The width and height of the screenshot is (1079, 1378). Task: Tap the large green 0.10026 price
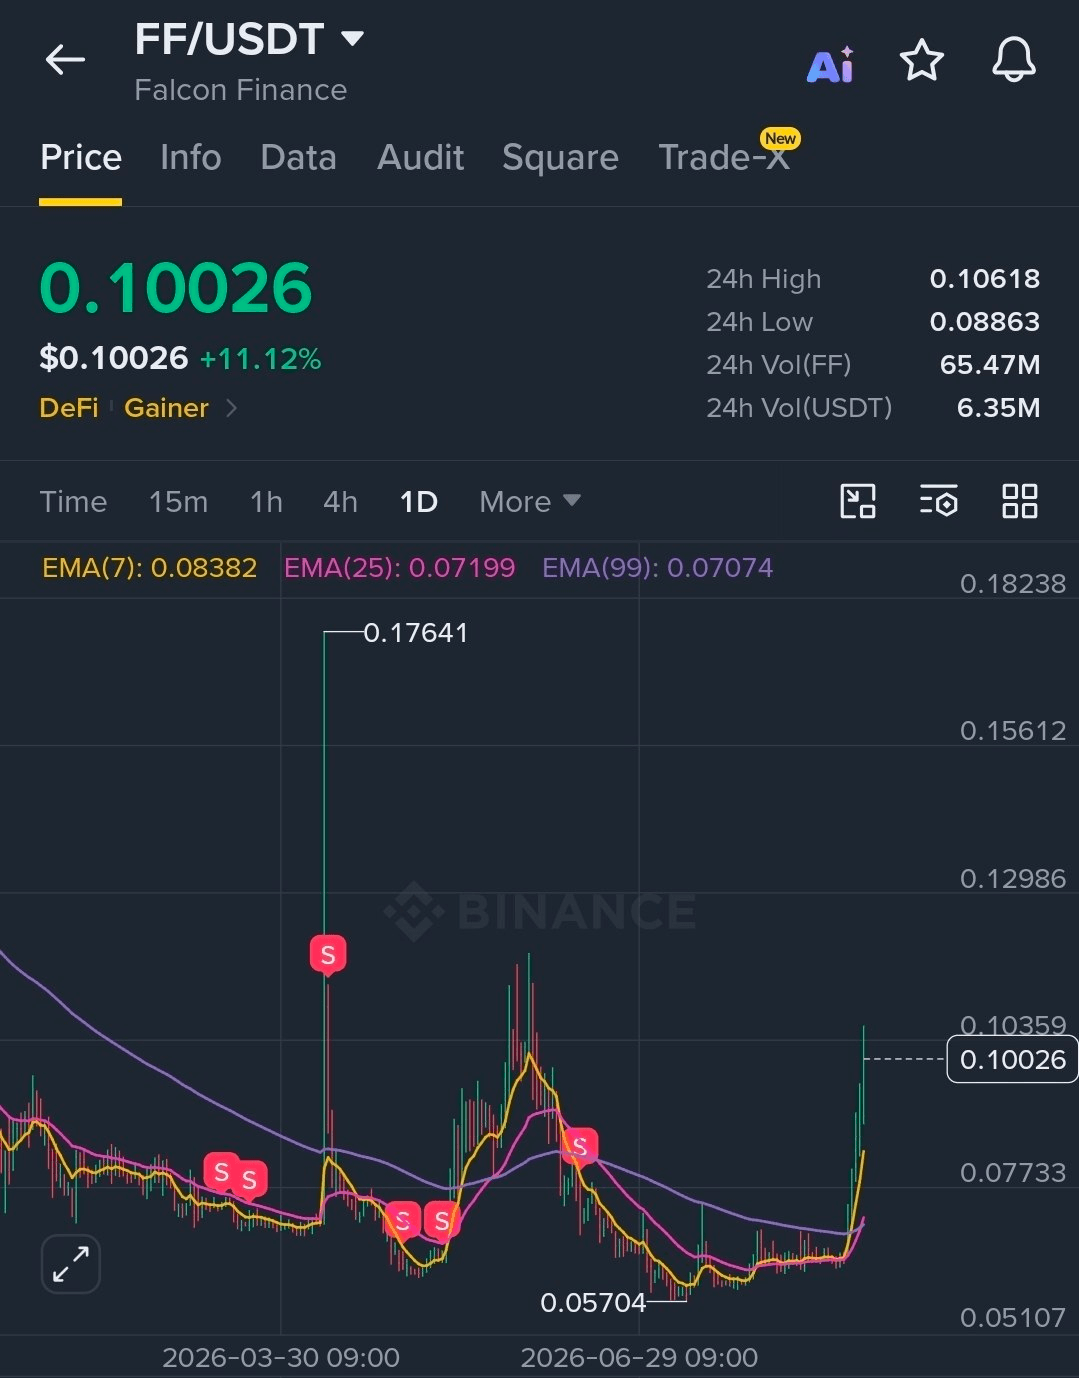click(x=176, y=289)
